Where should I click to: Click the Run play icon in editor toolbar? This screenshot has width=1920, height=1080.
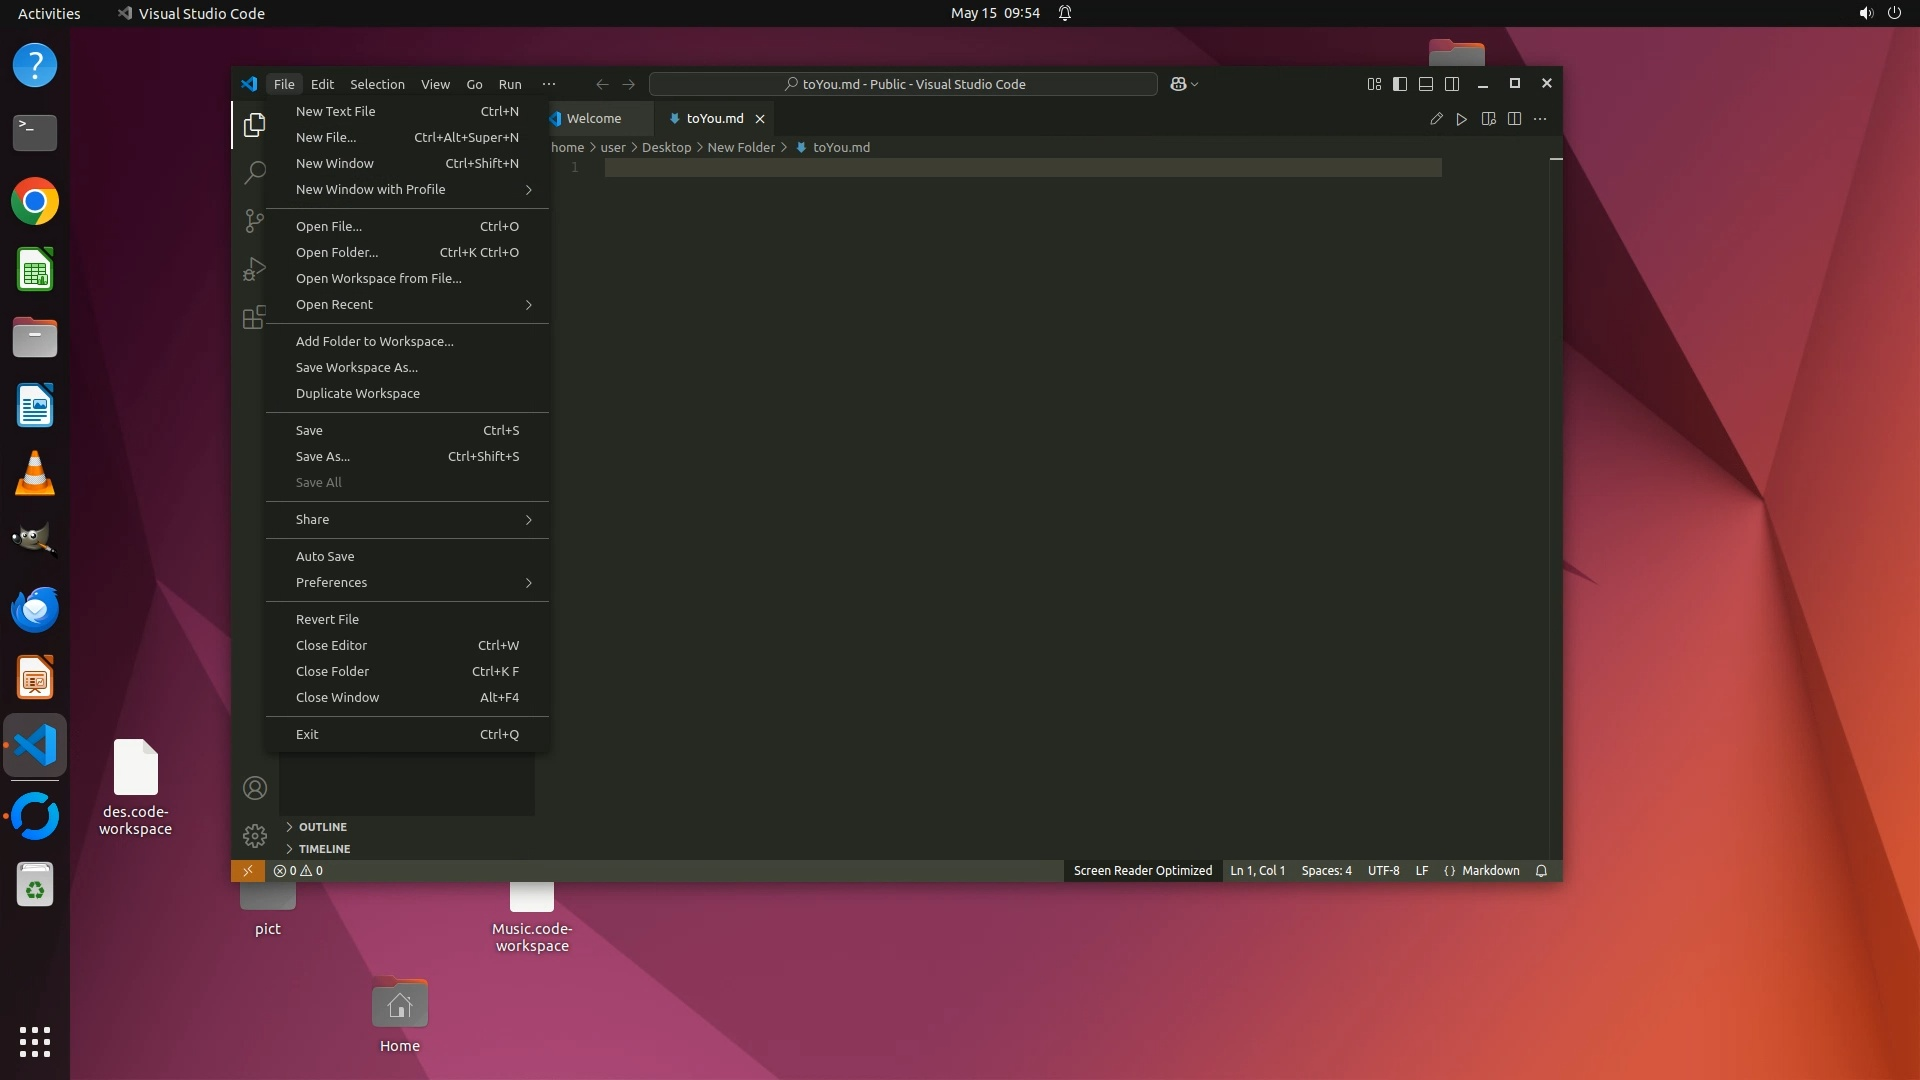(1461, 119)
